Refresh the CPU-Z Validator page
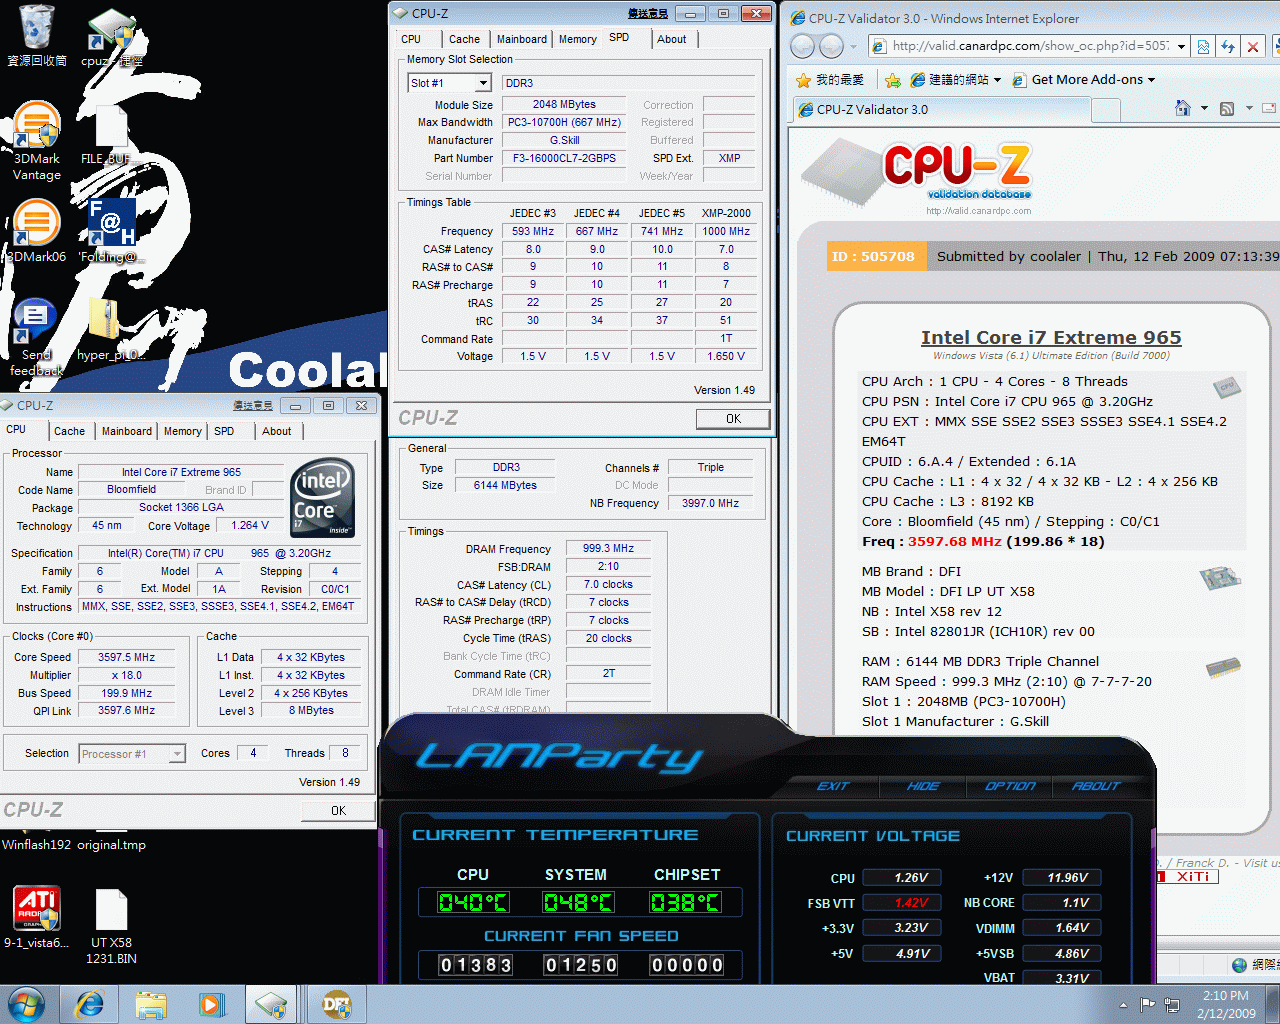The width and height of the screenshot is (1280, 1024). point(1229,46)
